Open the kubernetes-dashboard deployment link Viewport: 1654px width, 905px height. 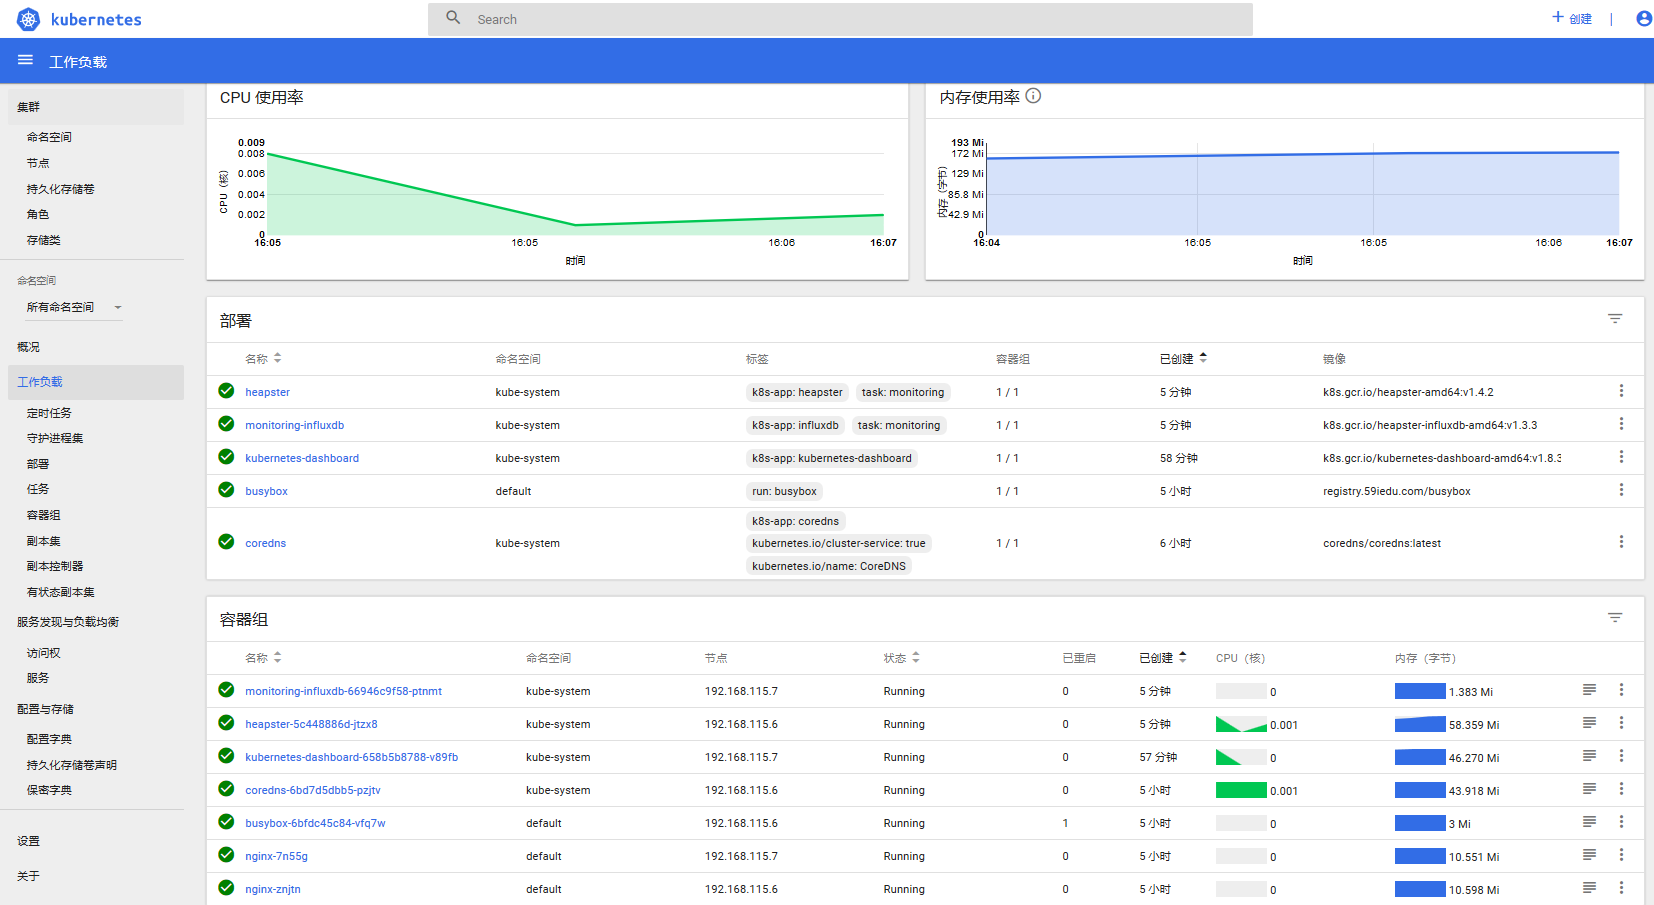[x=302, y=458]
